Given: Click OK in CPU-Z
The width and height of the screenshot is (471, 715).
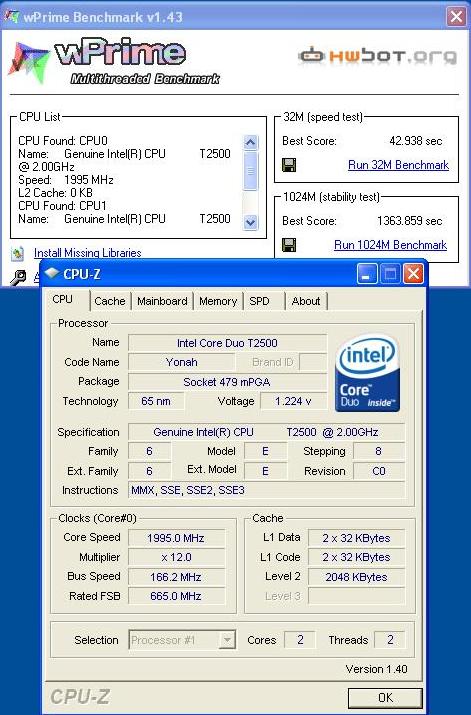Looking at the screenshot, I should (385, 698).
